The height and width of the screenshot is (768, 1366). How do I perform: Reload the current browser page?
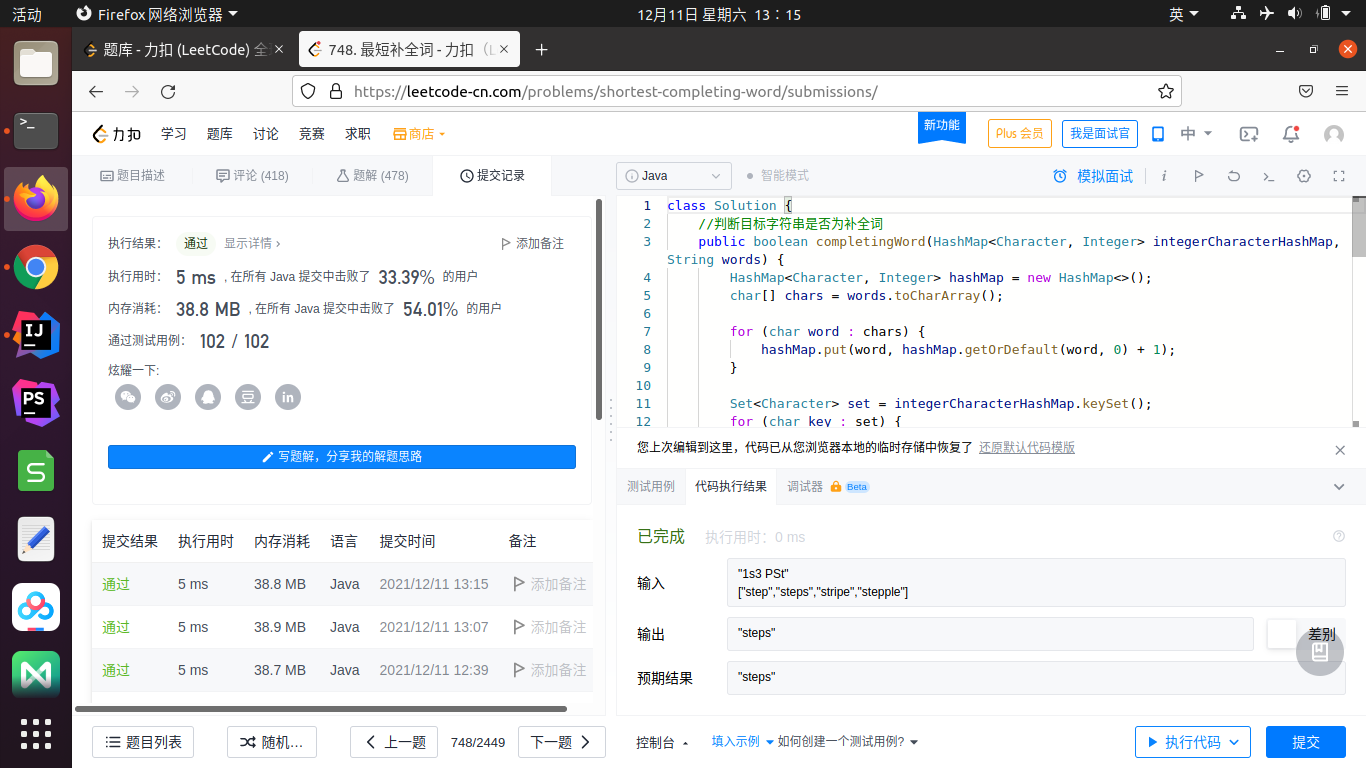(x=168, y=91)
